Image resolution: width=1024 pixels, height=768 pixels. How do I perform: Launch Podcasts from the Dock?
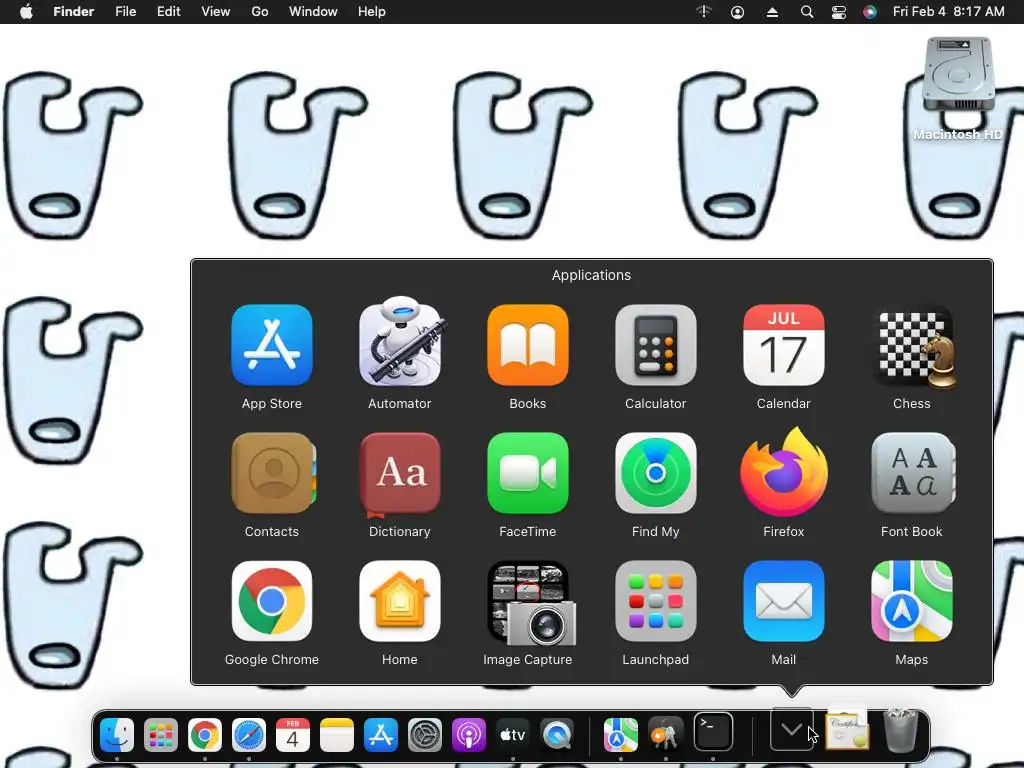[x=469, y=735]
